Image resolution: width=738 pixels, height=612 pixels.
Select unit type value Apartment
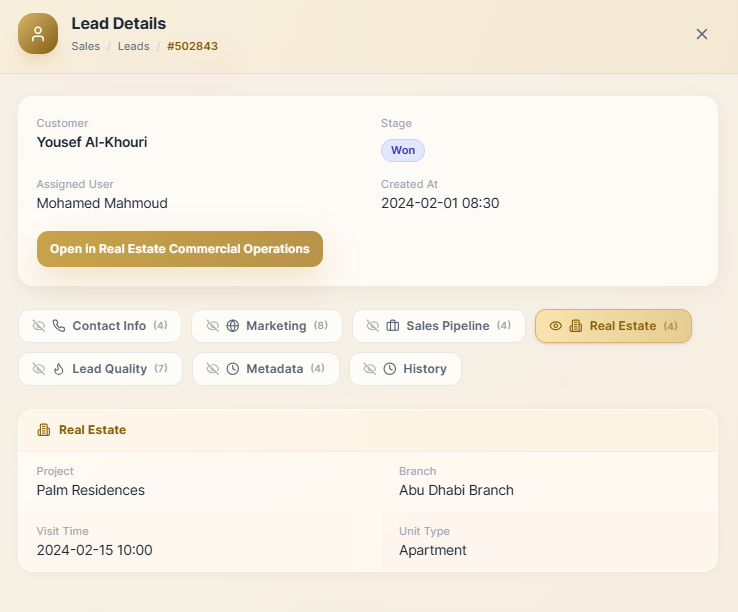pos(433,550)
